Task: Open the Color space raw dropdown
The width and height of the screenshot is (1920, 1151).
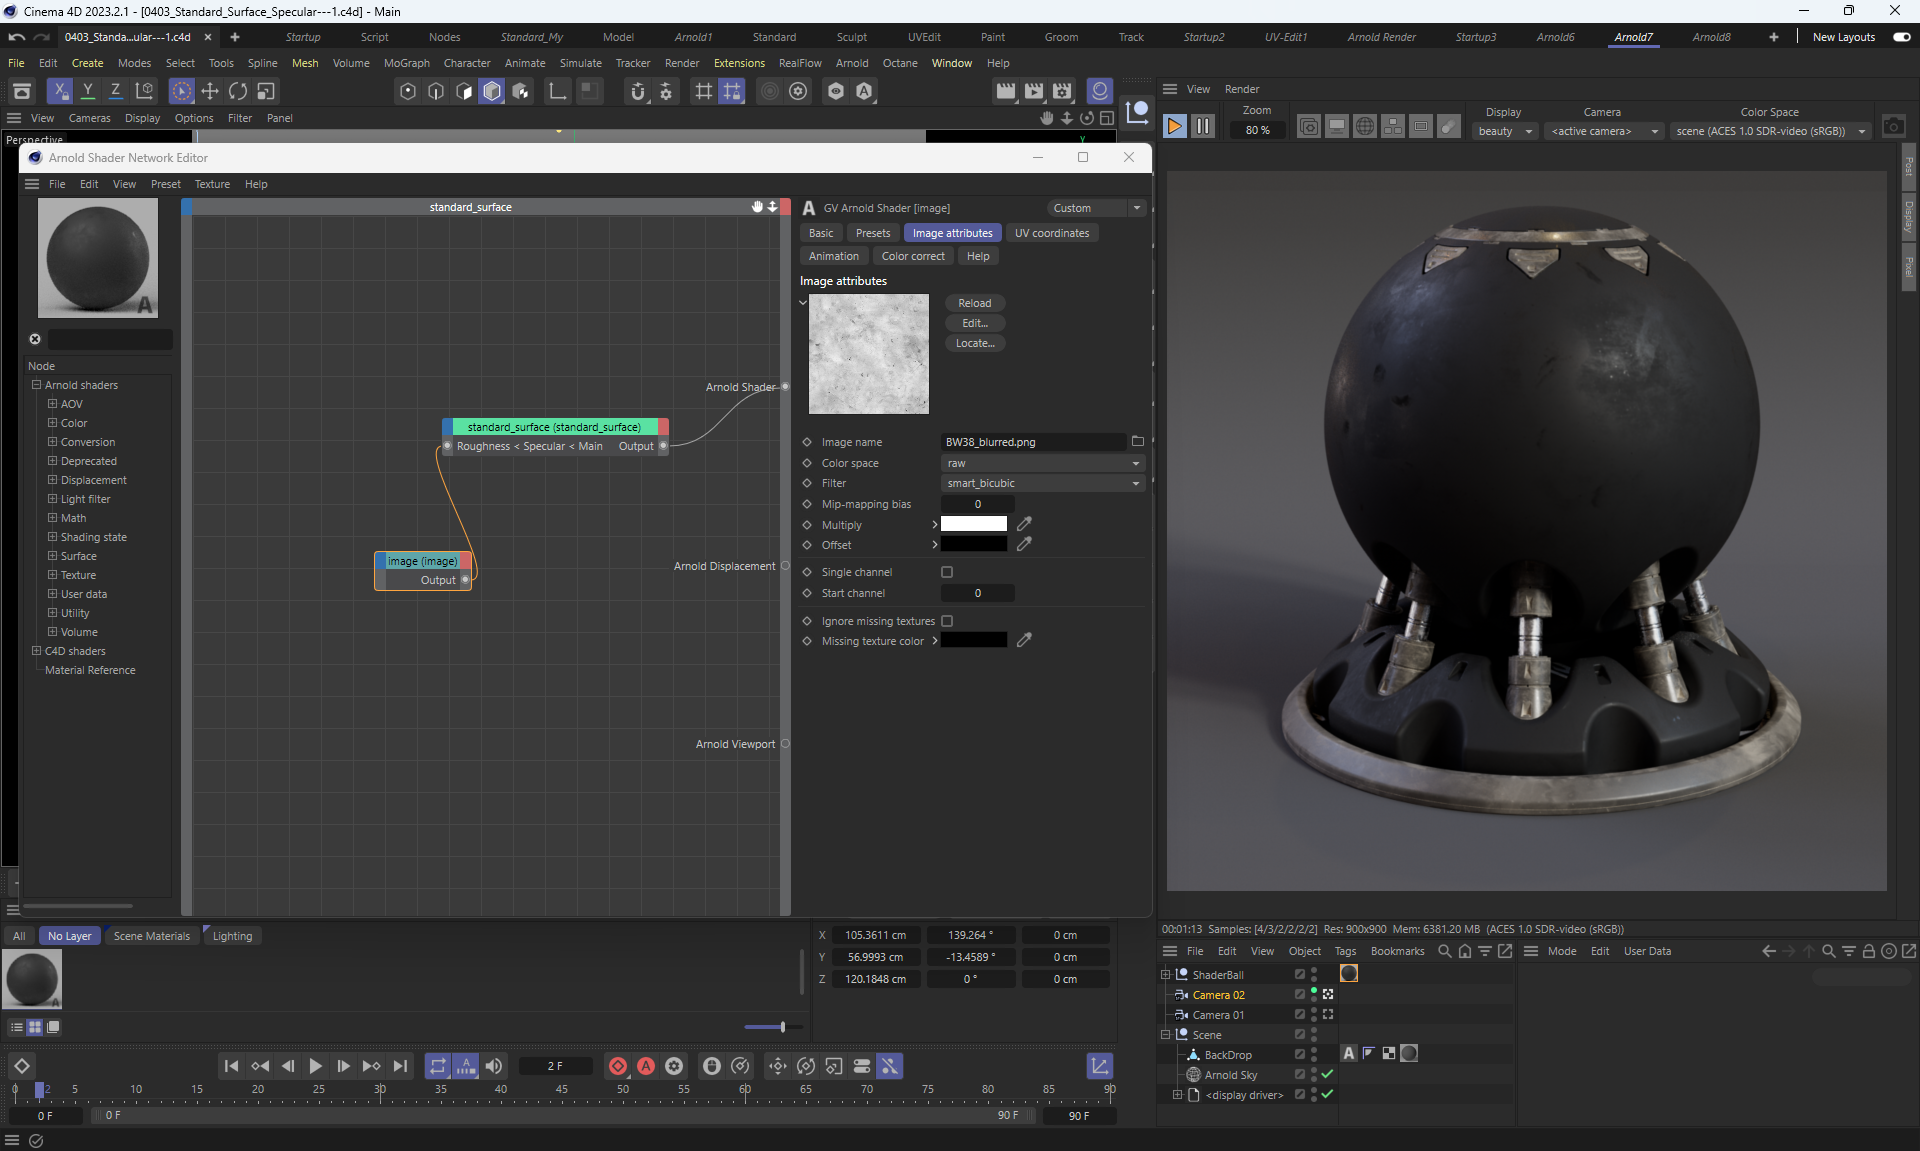Action: 1042,463
